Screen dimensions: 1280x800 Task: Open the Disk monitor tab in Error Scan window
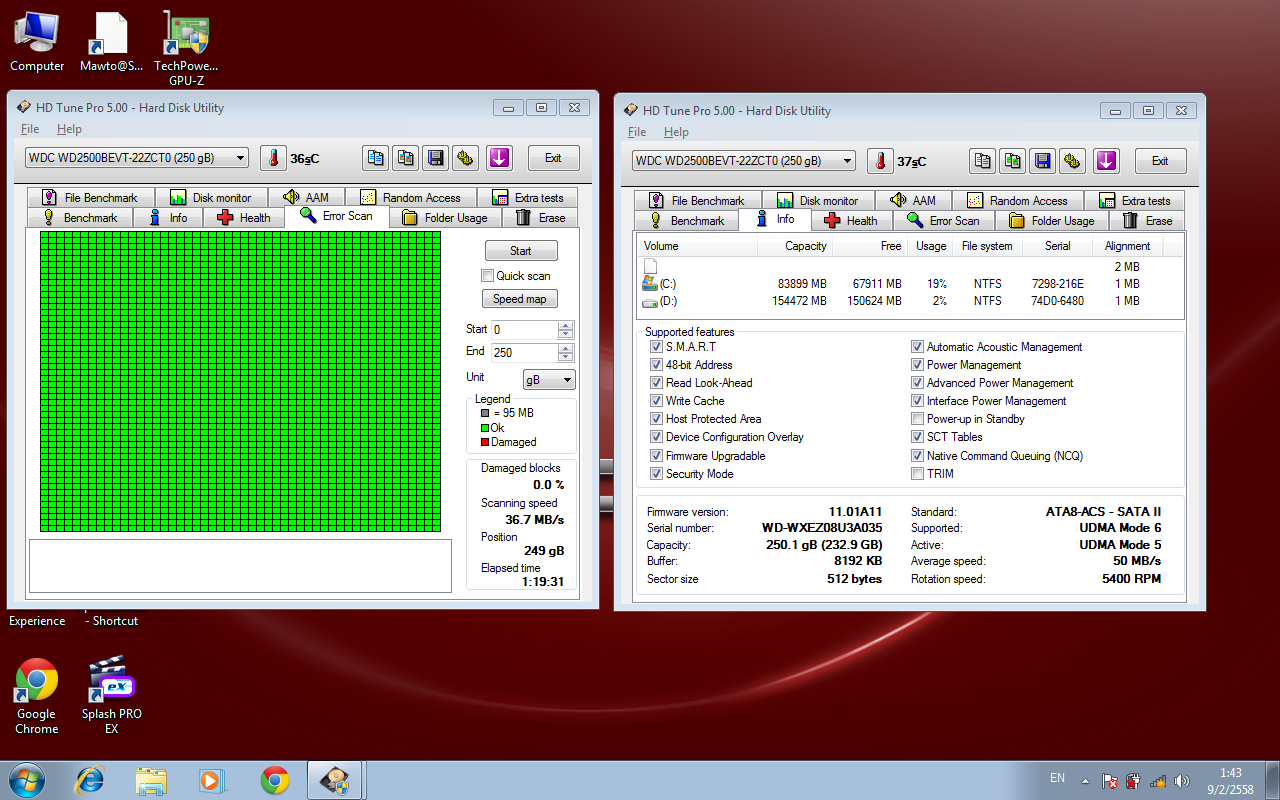click(211, 198)
